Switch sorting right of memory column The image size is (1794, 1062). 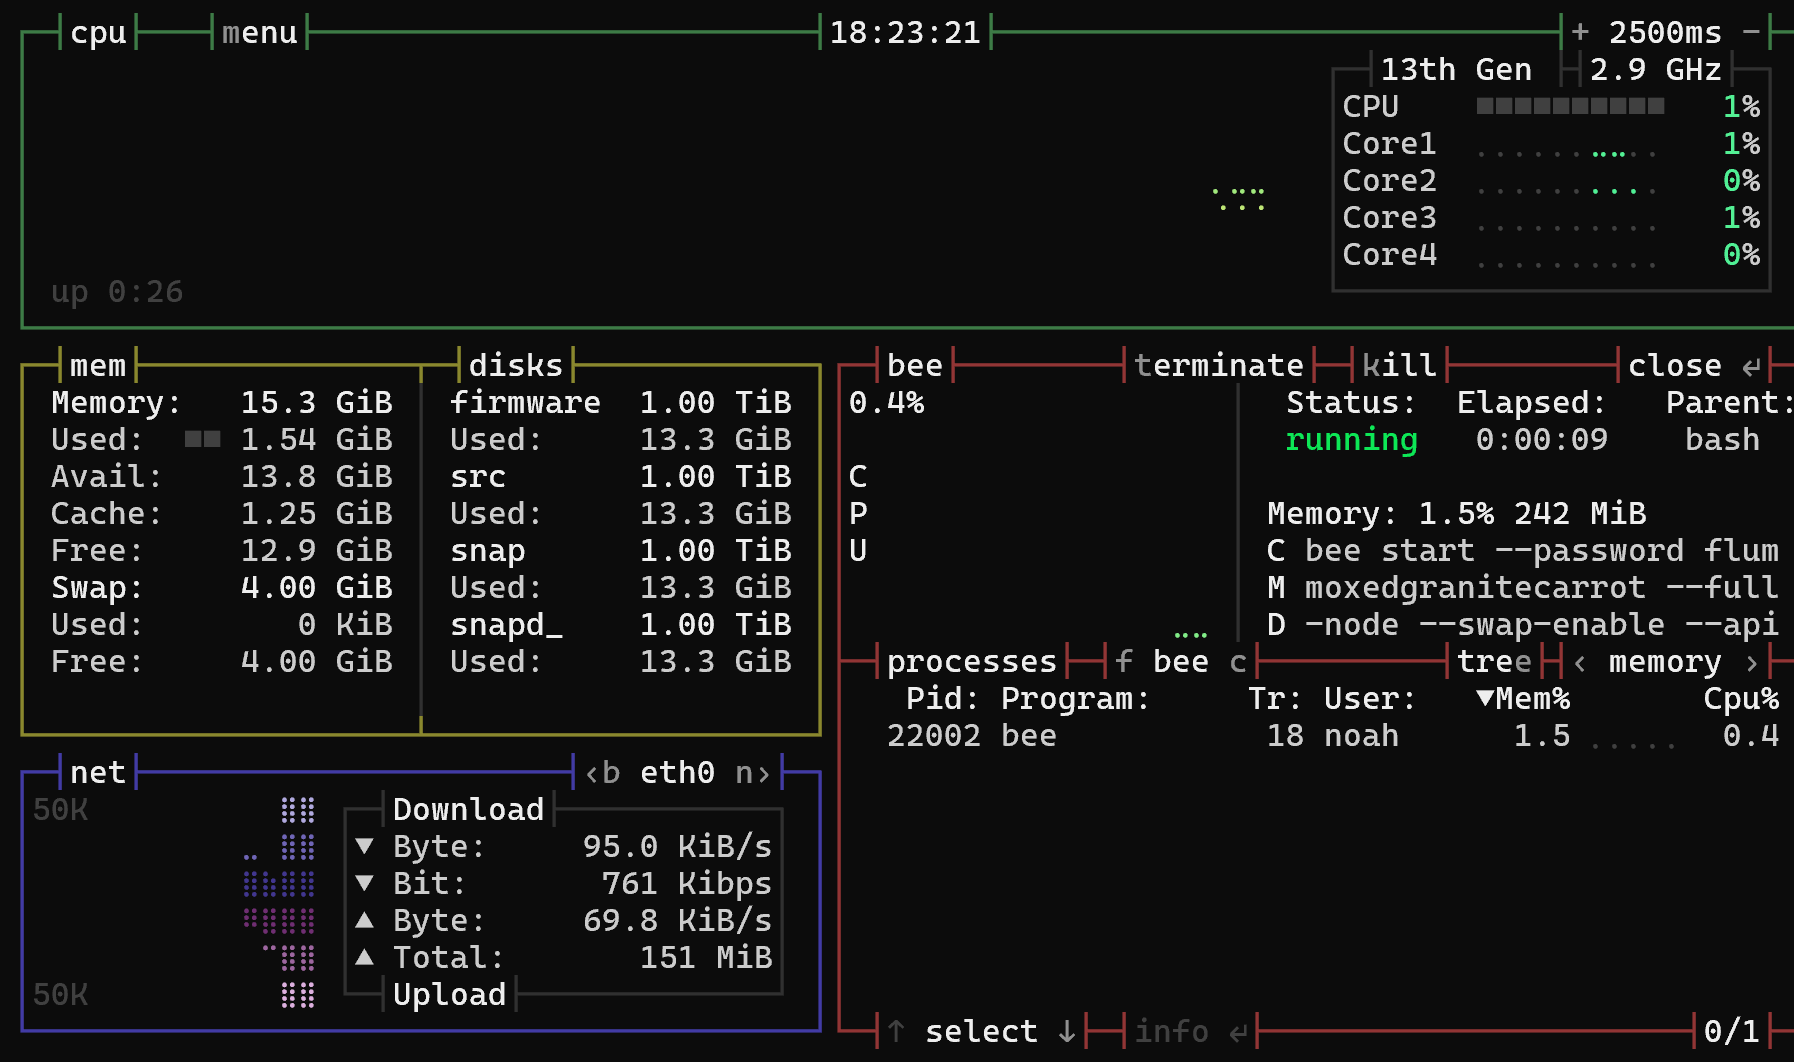[x=1751, y=662]
